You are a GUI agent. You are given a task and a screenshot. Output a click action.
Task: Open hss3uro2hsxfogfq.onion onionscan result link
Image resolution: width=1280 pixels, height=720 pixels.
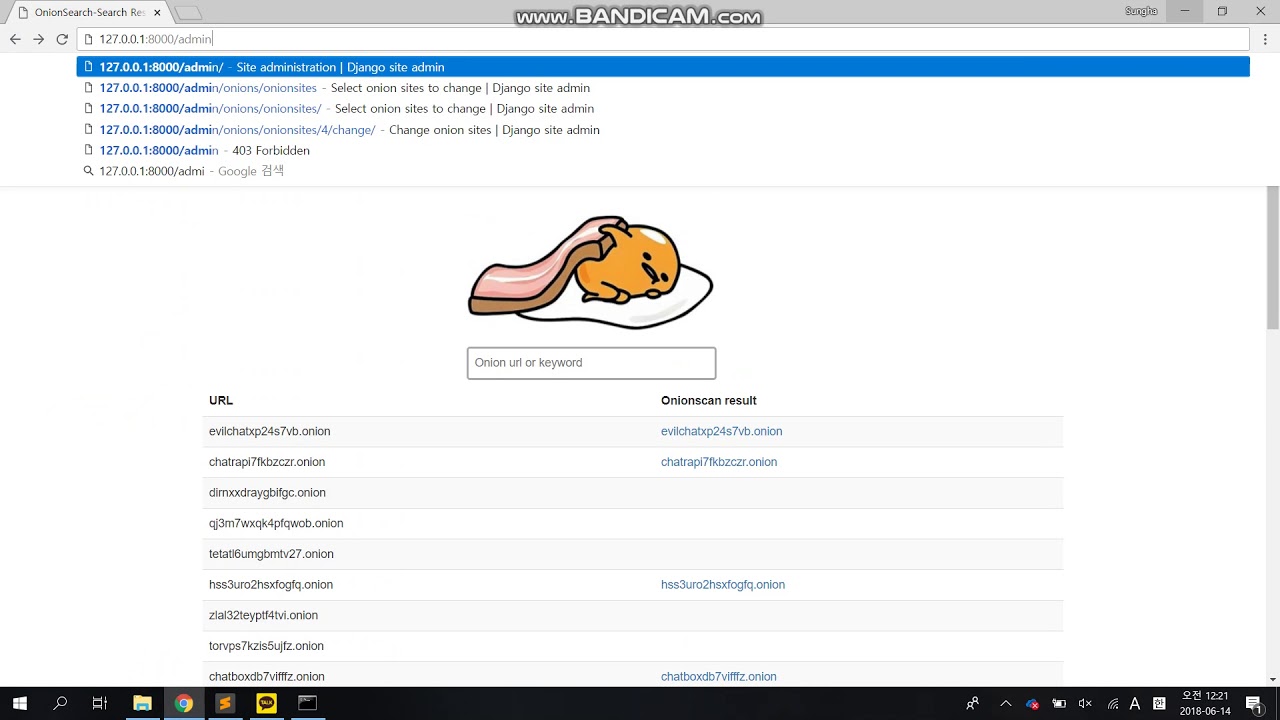coord(723,585)
